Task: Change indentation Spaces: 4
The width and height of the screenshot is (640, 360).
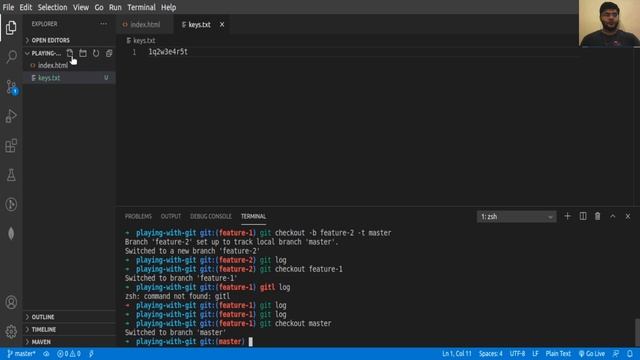Action: click(491, 354)
